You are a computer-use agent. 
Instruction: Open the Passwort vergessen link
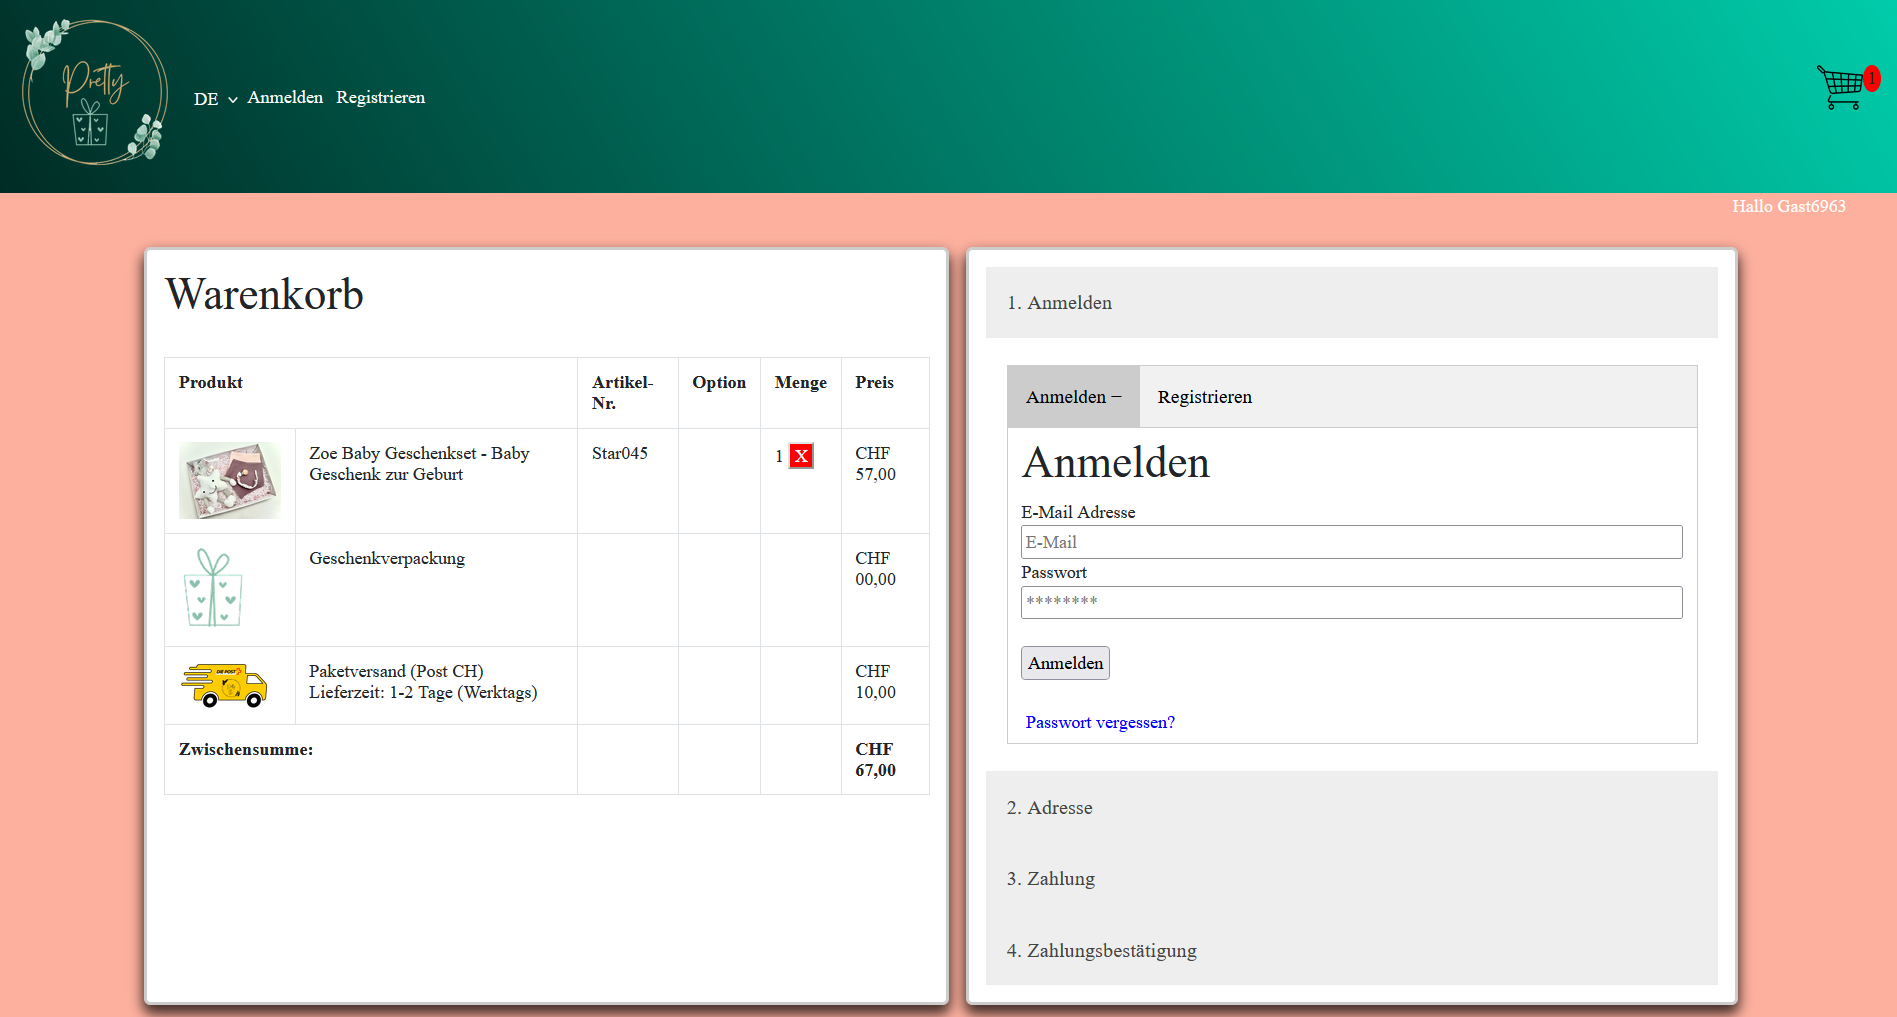coord(1099,721)
